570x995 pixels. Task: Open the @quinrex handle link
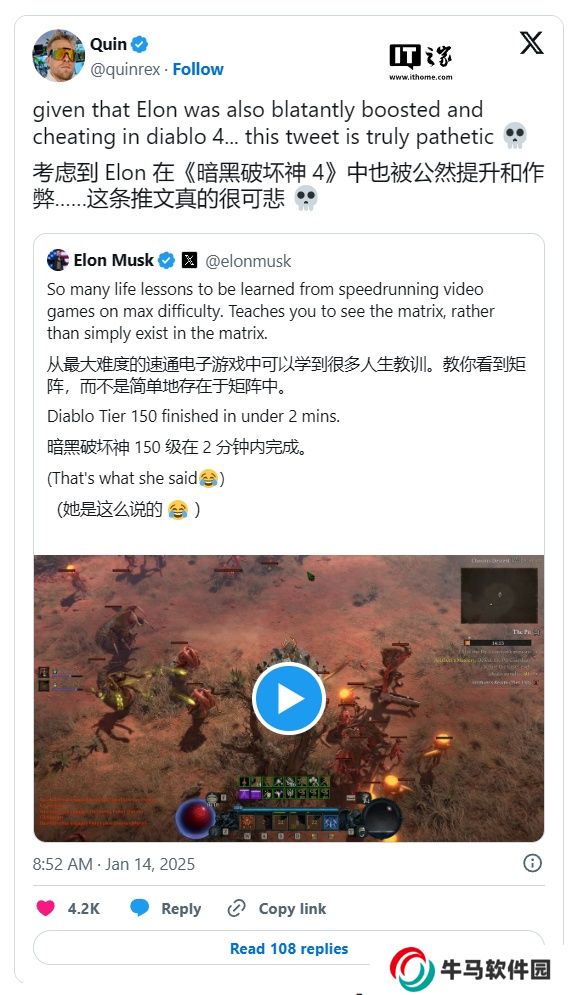point(125,69)
